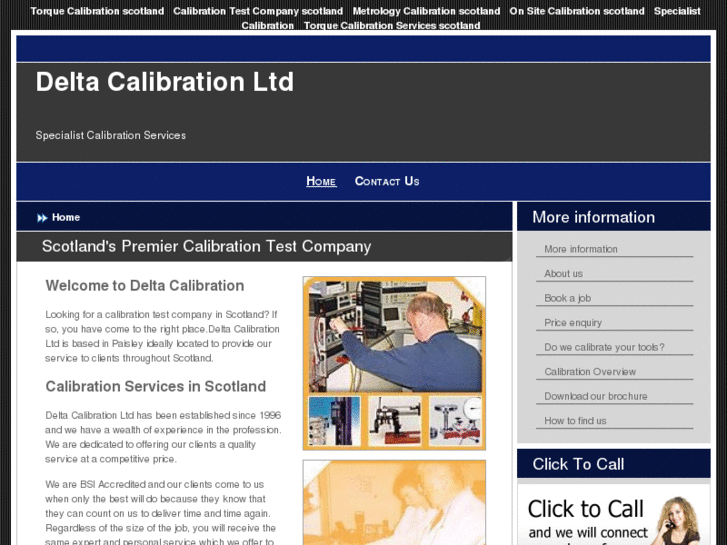This screenshot has width=727, height=545.
Task: Click the technician calibrating equipment photo
Action: coord(394,363)
